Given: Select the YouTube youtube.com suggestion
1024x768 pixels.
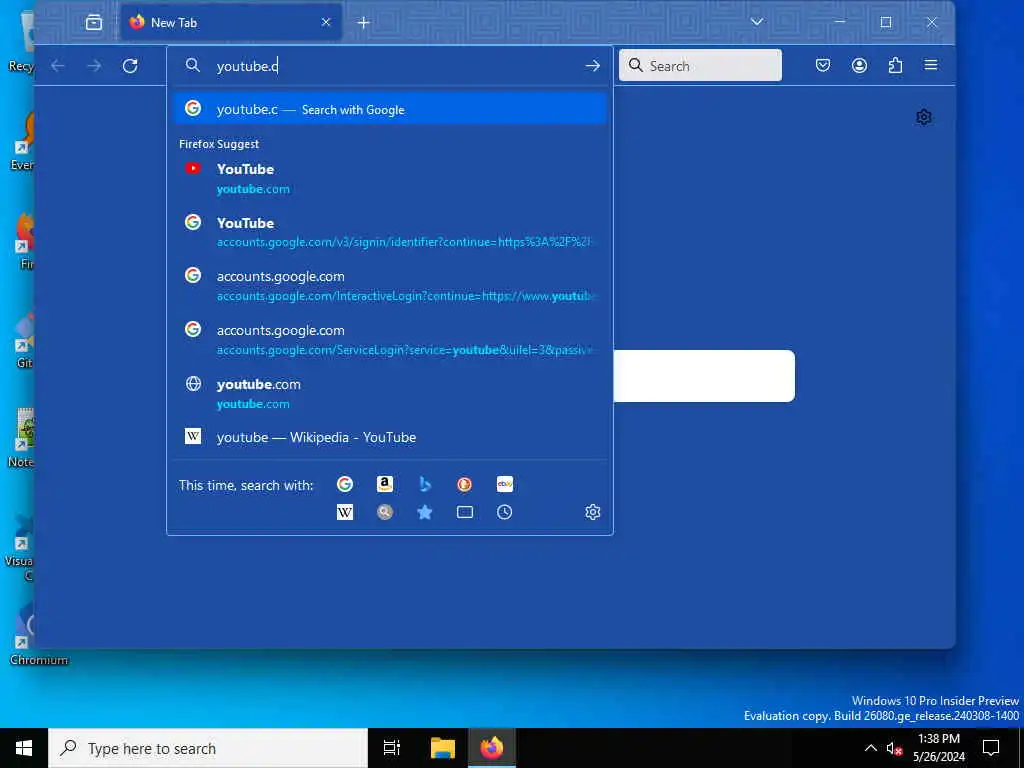Looking at the screenshot, I should tap(390, 178).
